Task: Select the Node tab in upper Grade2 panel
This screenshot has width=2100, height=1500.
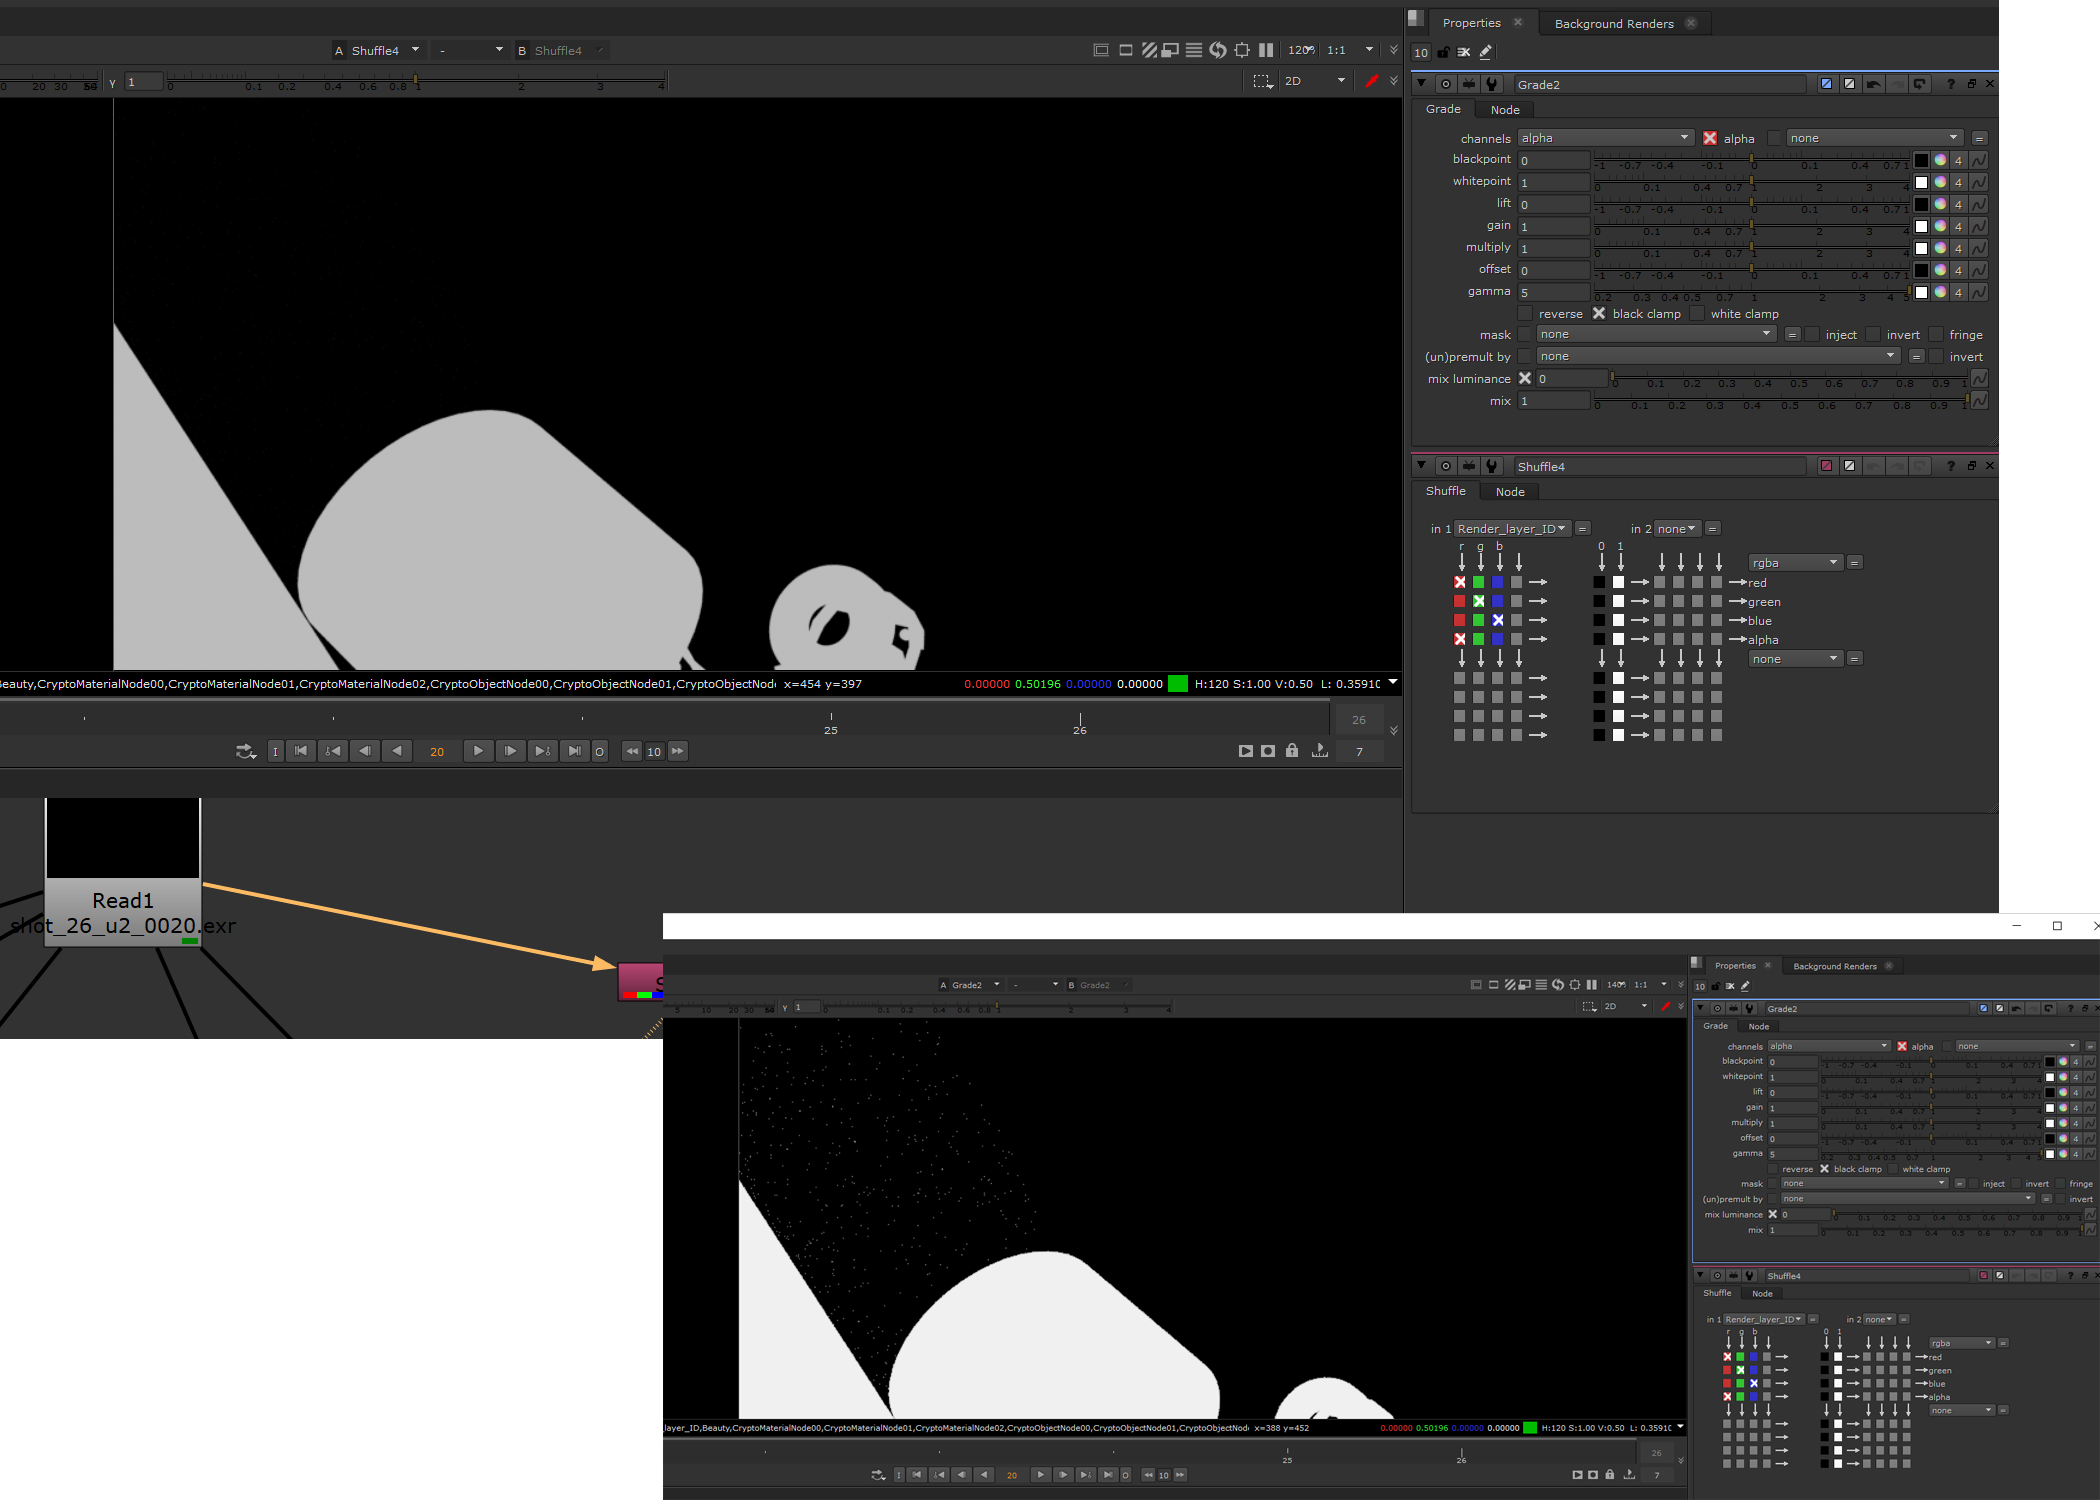Action: 1505,110
